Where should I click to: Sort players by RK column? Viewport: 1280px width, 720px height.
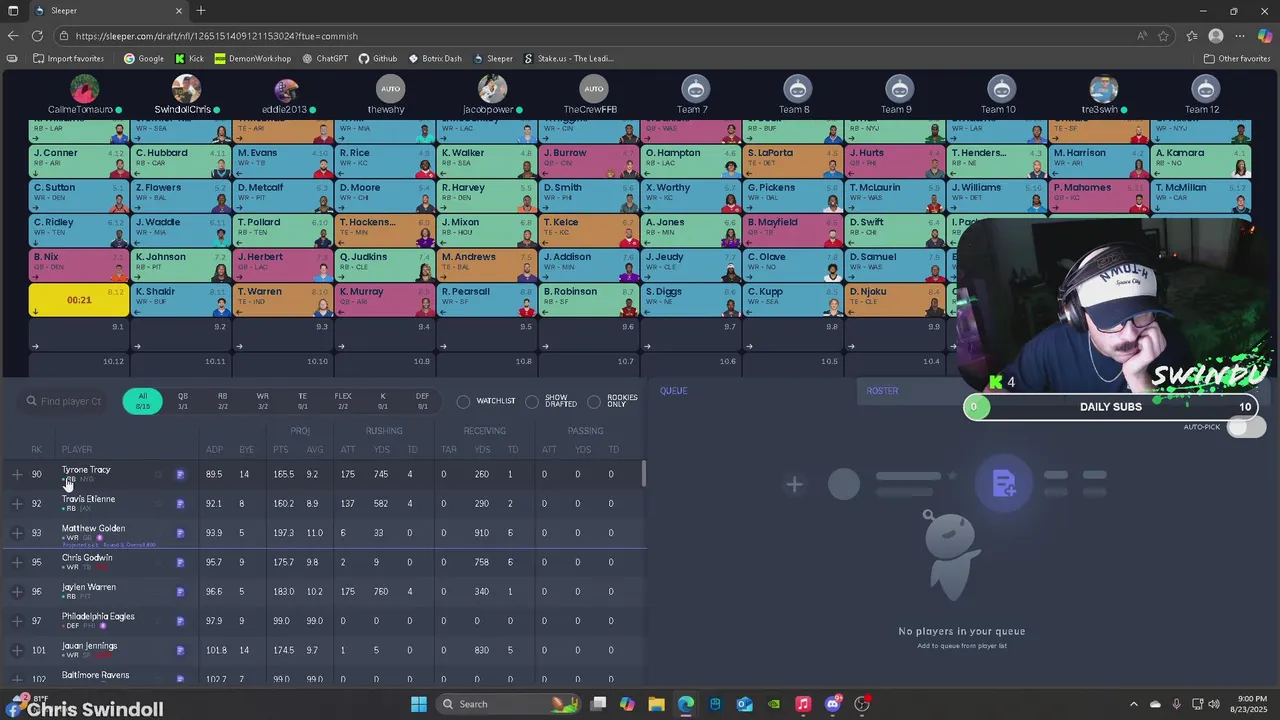point(36,449)
